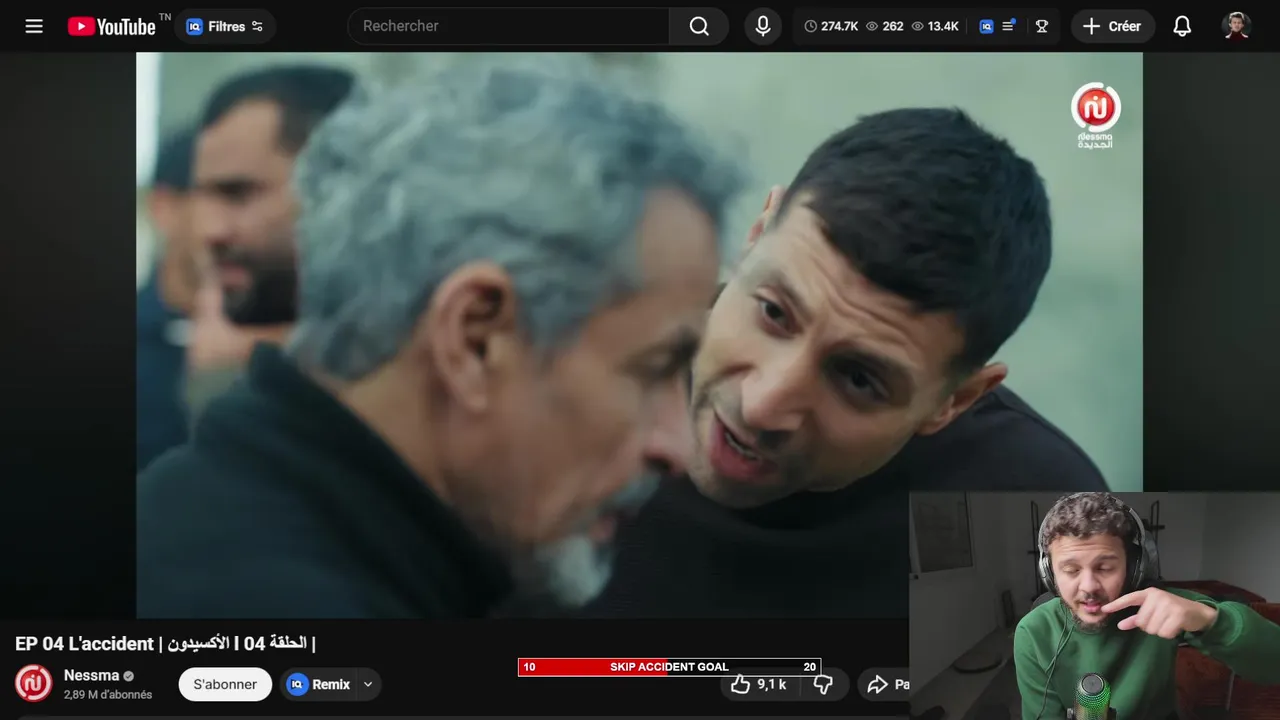The width and height of the screenshot is (1280, 720).
Task: Click the Nessma watermark logo on video
Action: click(1096, 116)
